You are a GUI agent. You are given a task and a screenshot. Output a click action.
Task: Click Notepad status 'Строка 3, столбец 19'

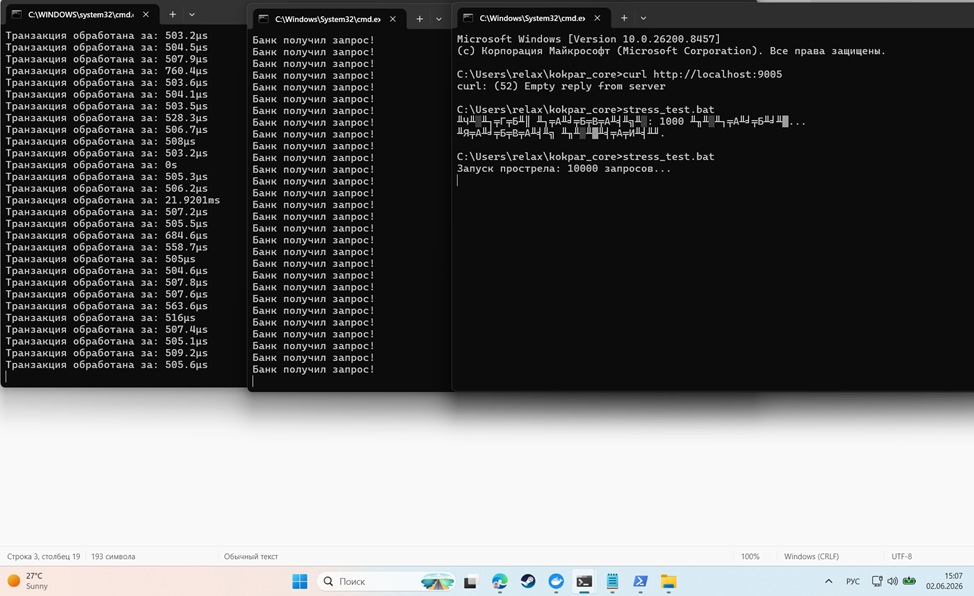click(43, 556)
